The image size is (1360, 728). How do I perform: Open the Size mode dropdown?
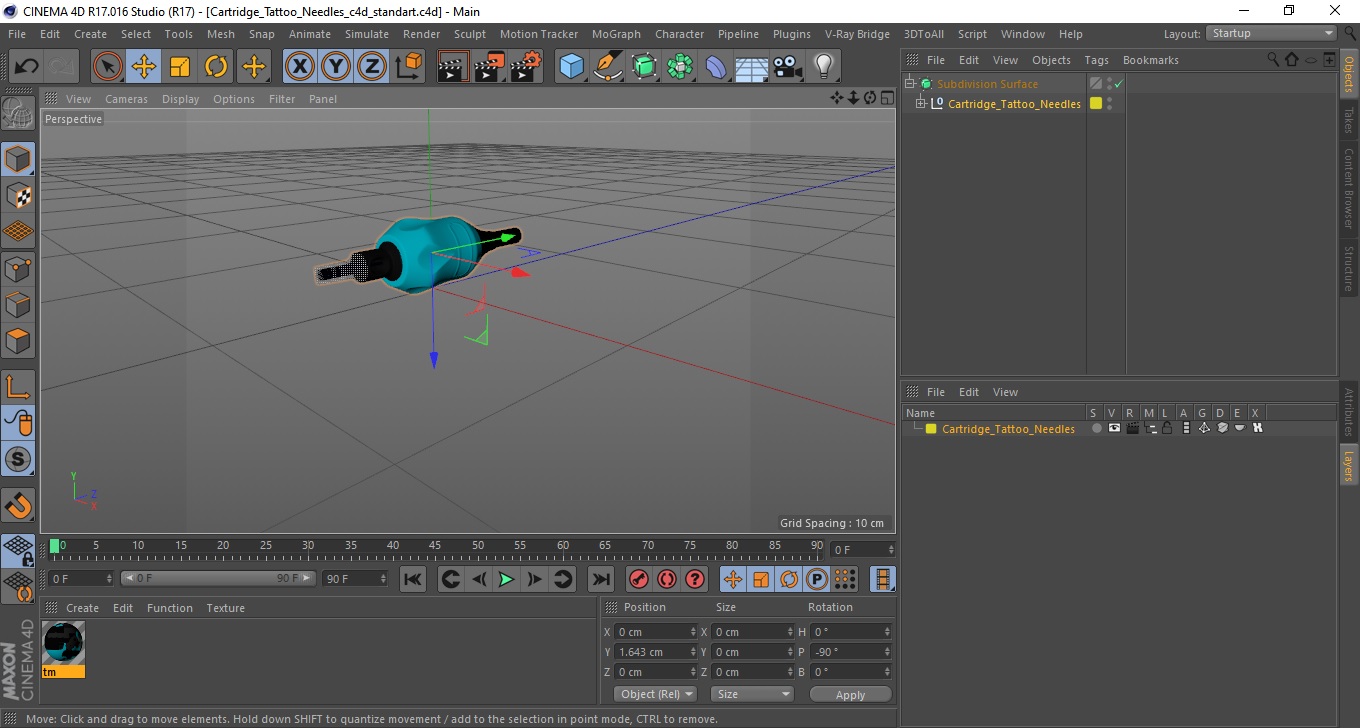point(752,694)
